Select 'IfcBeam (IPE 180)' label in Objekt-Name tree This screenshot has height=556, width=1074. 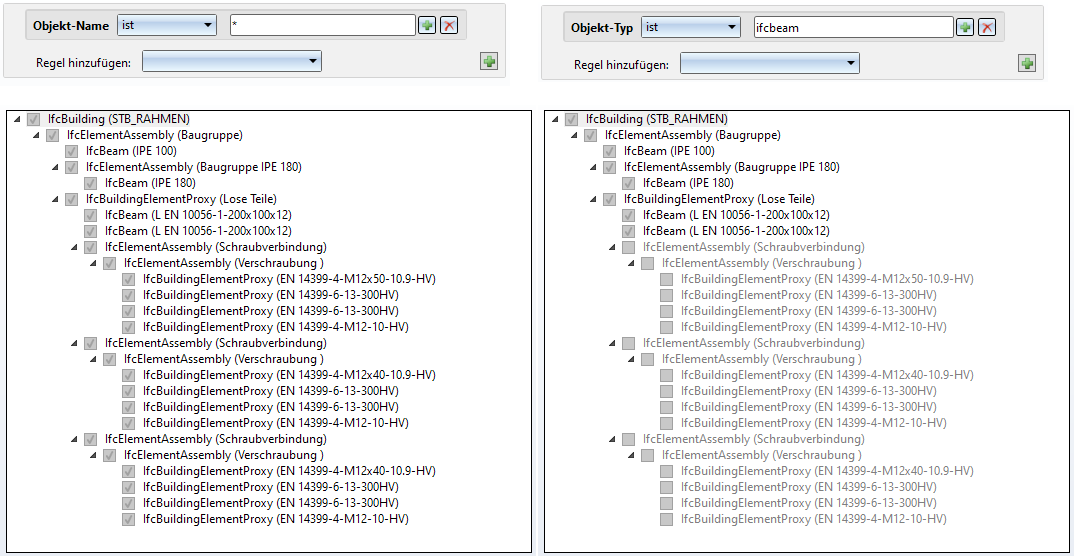pyautogui.click(x=151, y=184)
